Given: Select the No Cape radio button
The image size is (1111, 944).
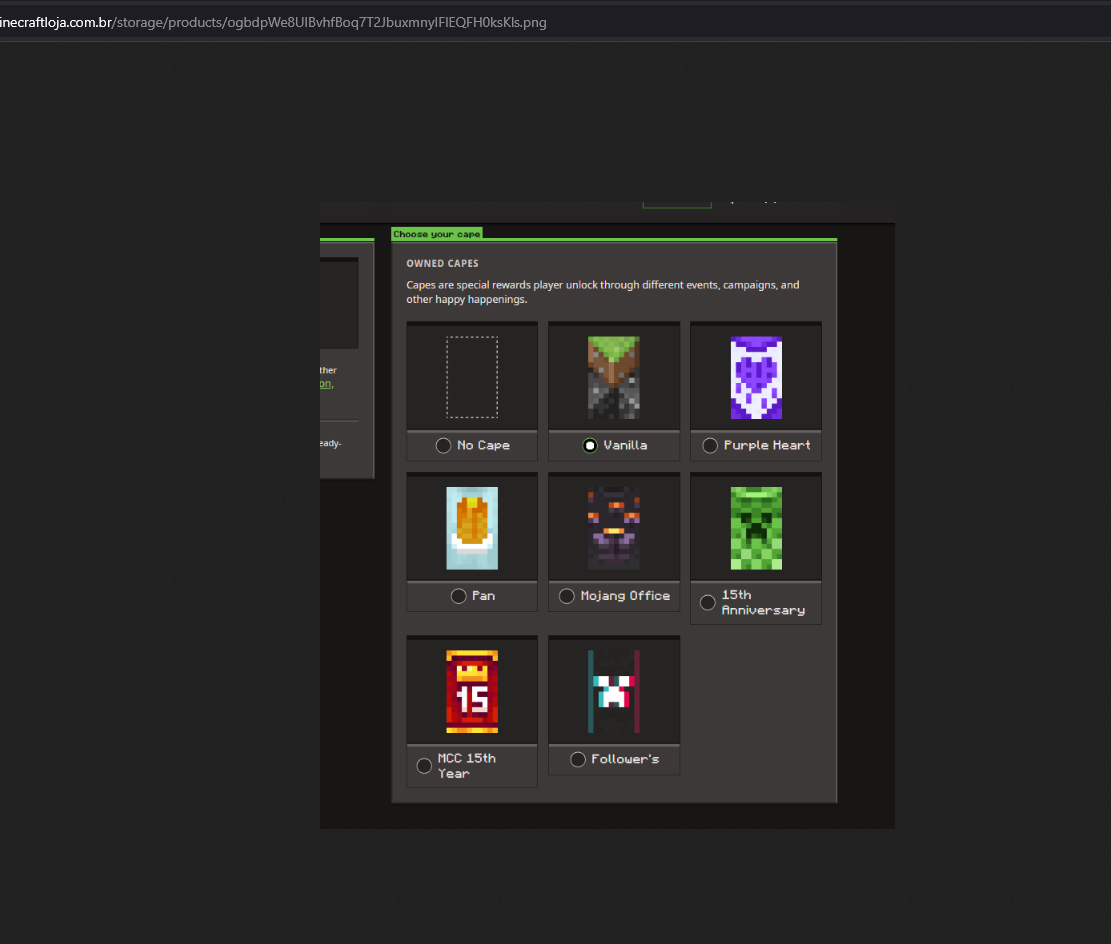Looking at the screenshot, I should pos(443,446).
